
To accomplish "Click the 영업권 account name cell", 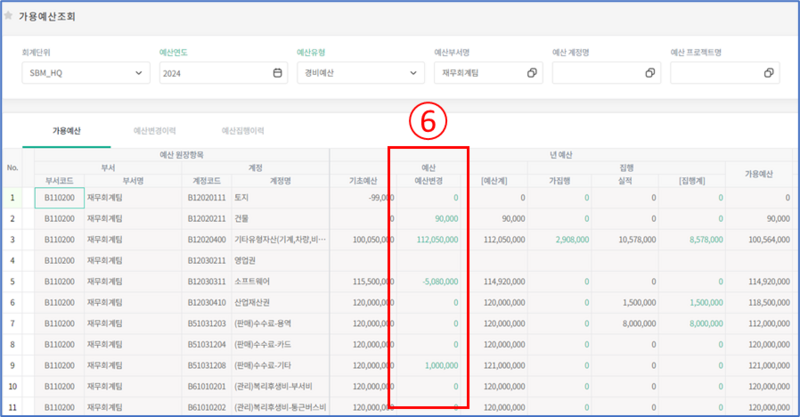I will click(280, 260).
